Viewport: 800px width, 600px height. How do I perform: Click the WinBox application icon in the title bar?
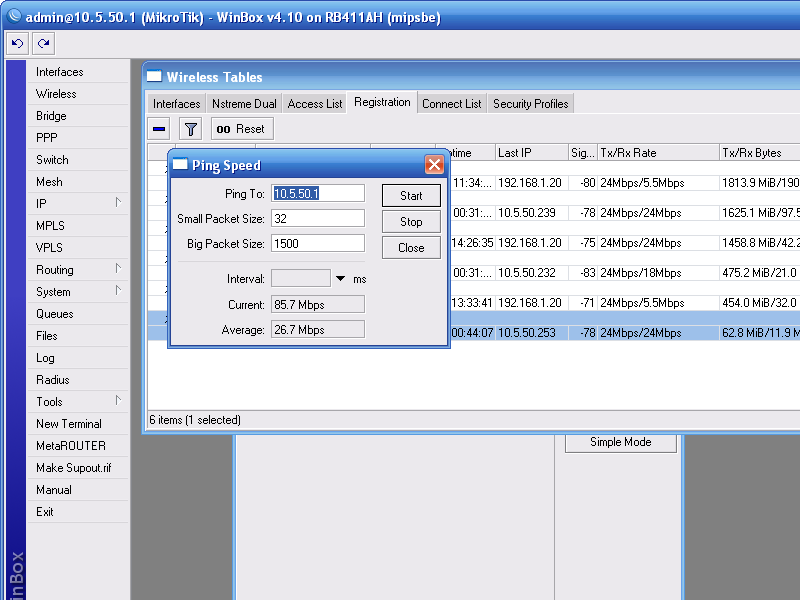[x=14, y=16]
